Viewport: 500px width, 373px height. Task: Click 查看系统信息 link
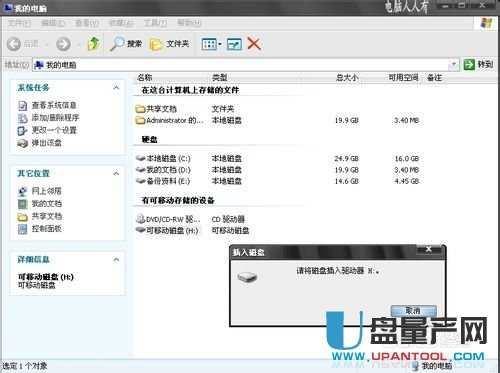coord(54,105)
